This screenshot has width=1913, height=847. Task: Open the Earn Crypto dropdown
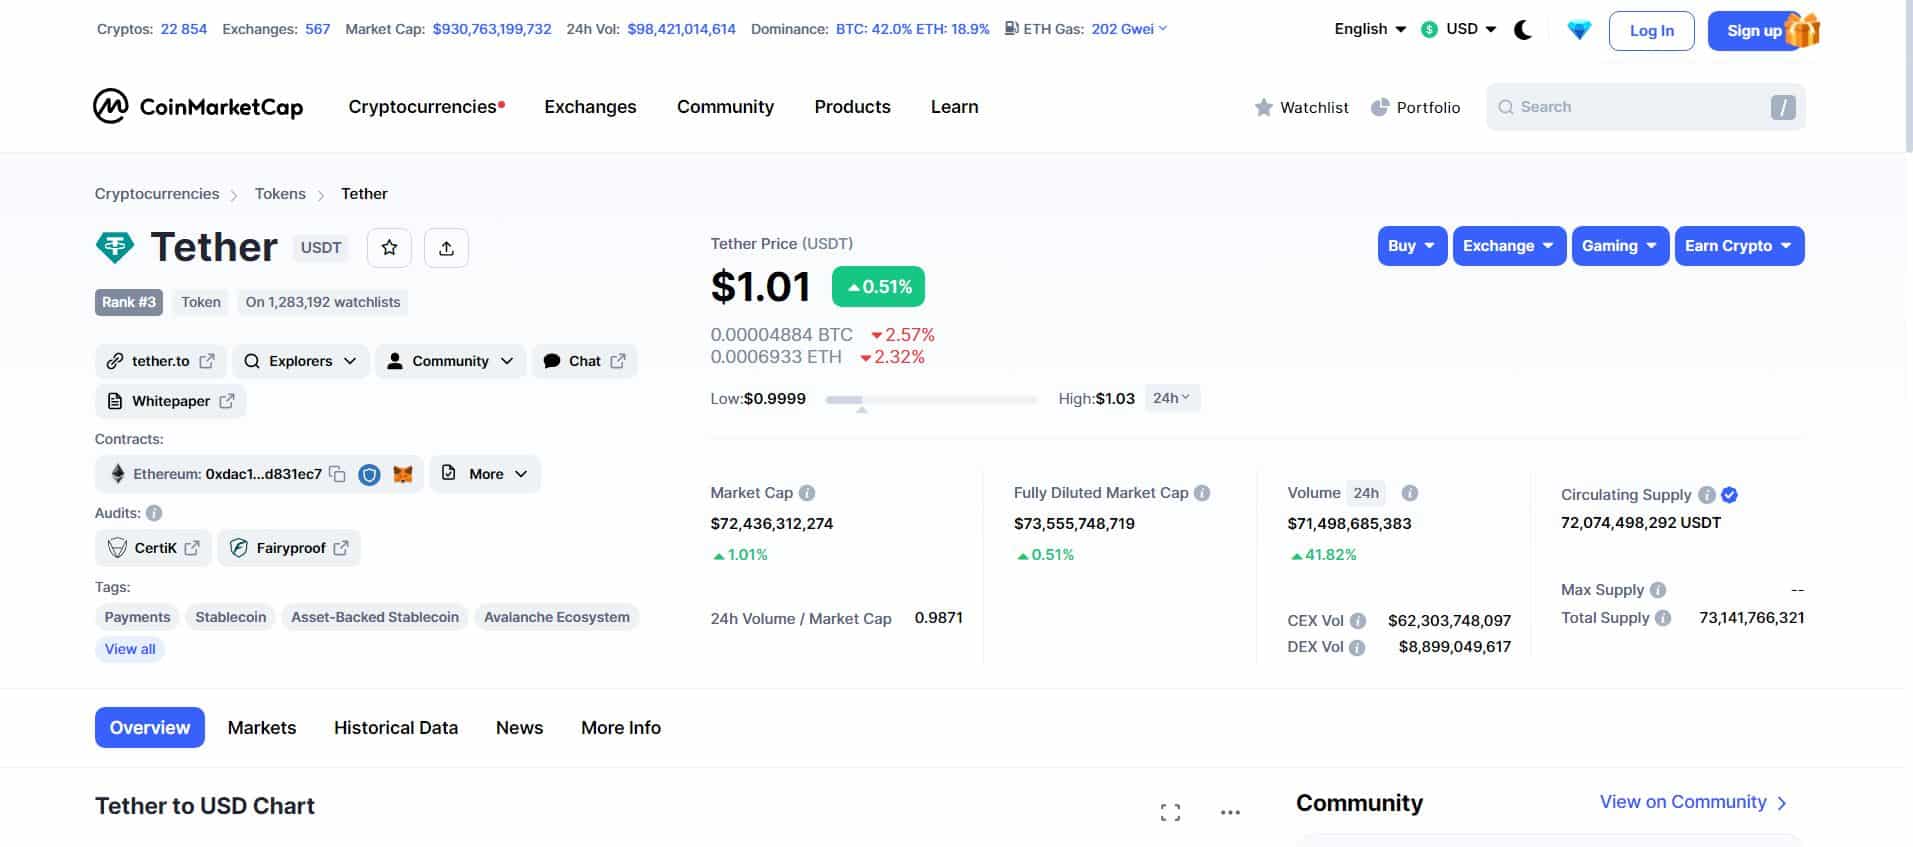(1739, 246)
